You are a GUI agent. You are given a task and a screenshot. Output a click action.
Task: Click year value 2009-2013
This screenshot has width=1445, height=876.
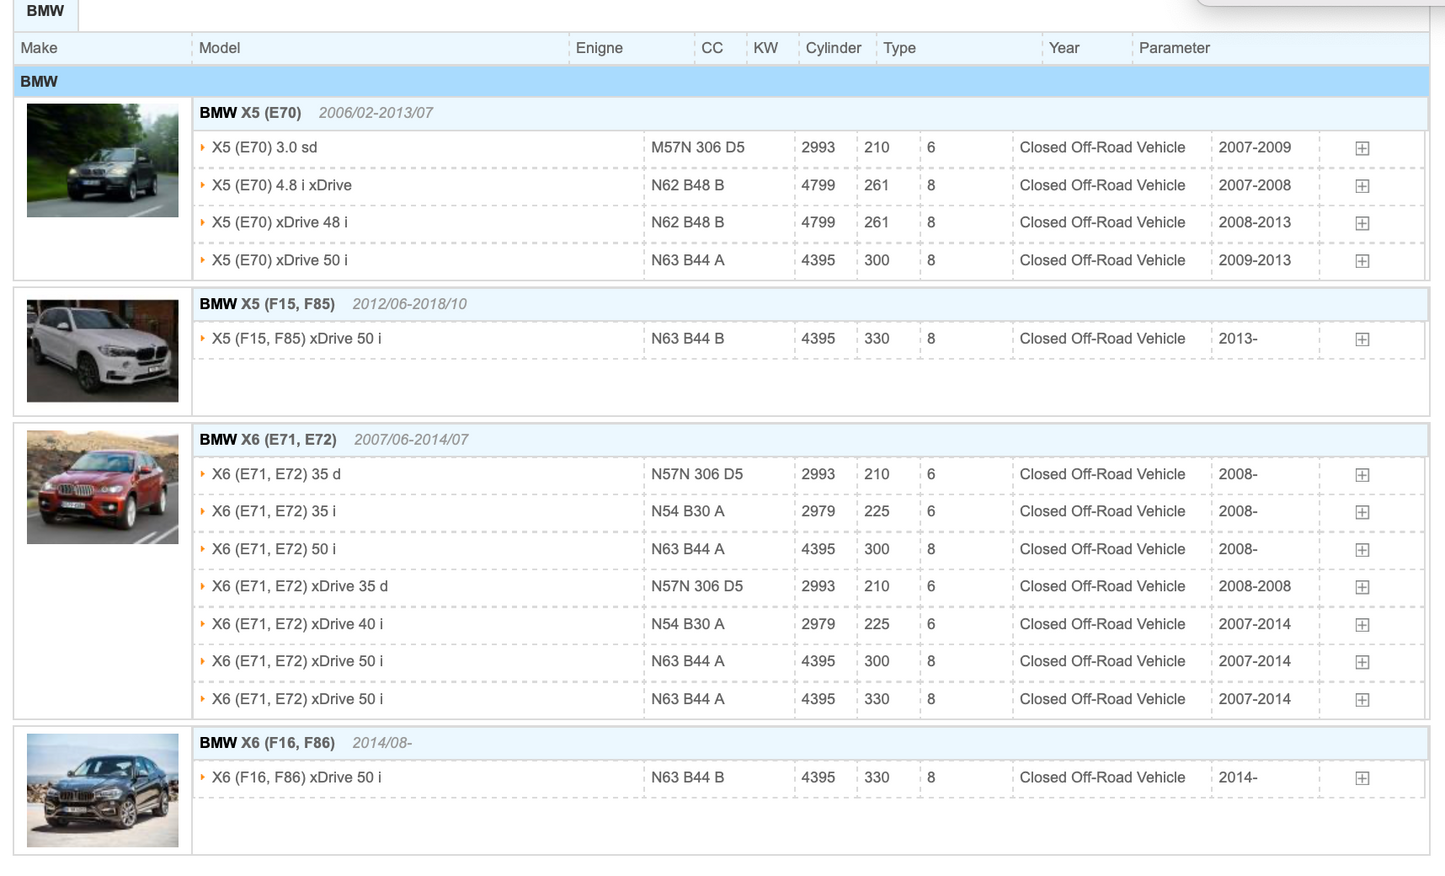tap(1255, 260)
